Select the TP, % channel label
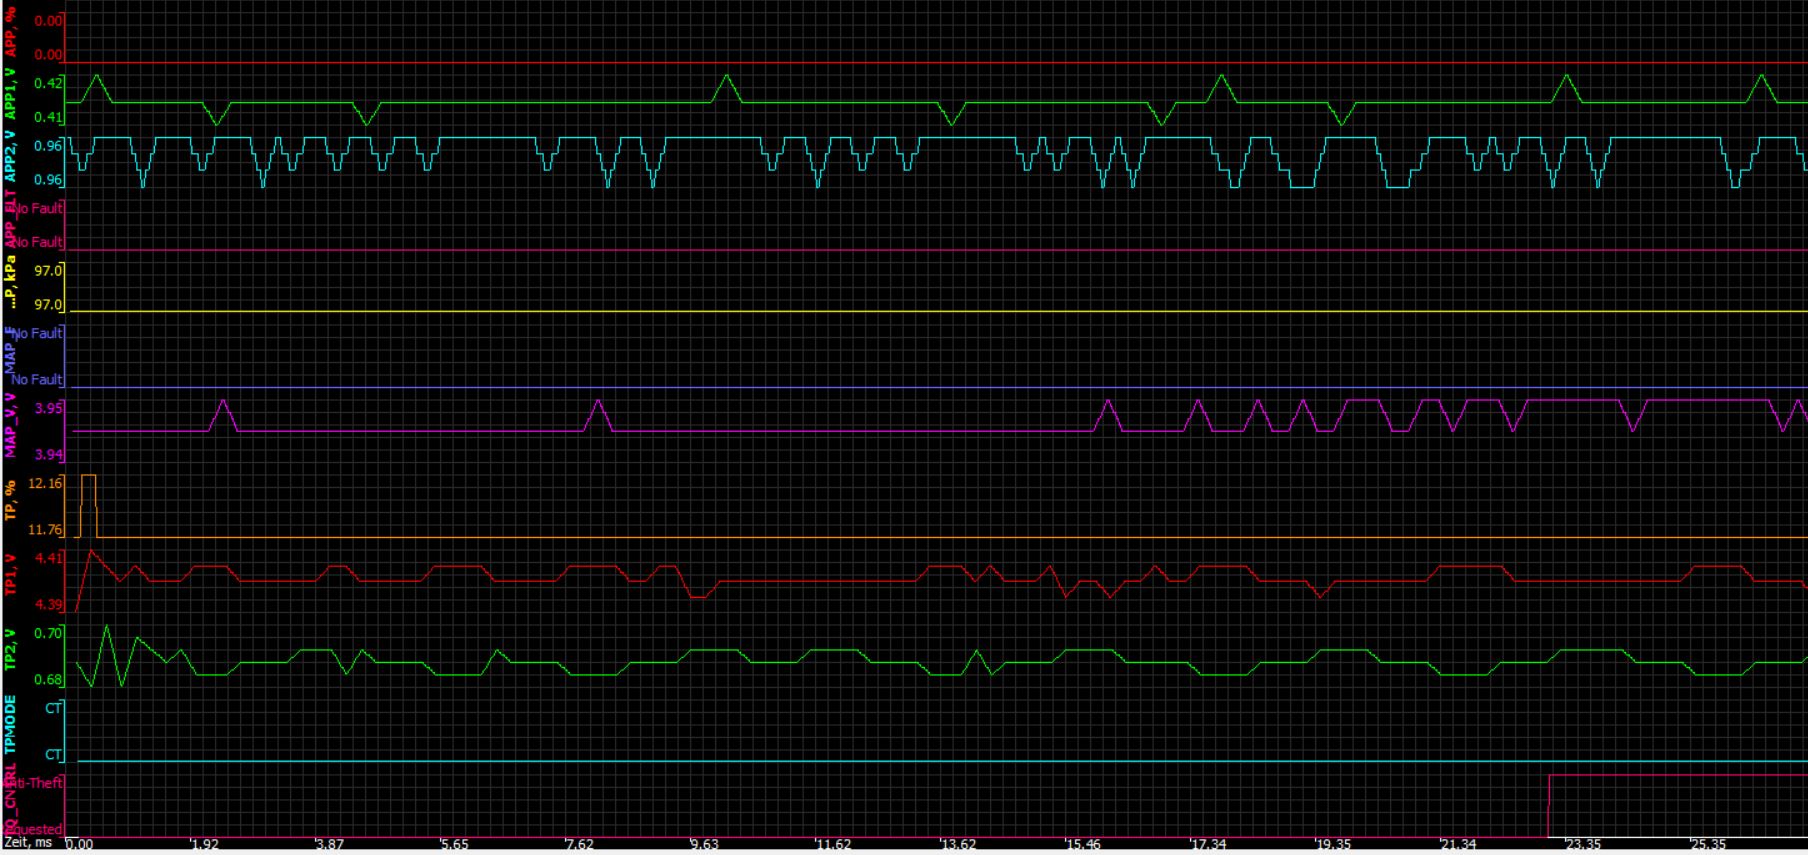Screen dimensions: 1808x855 point(11,500)
